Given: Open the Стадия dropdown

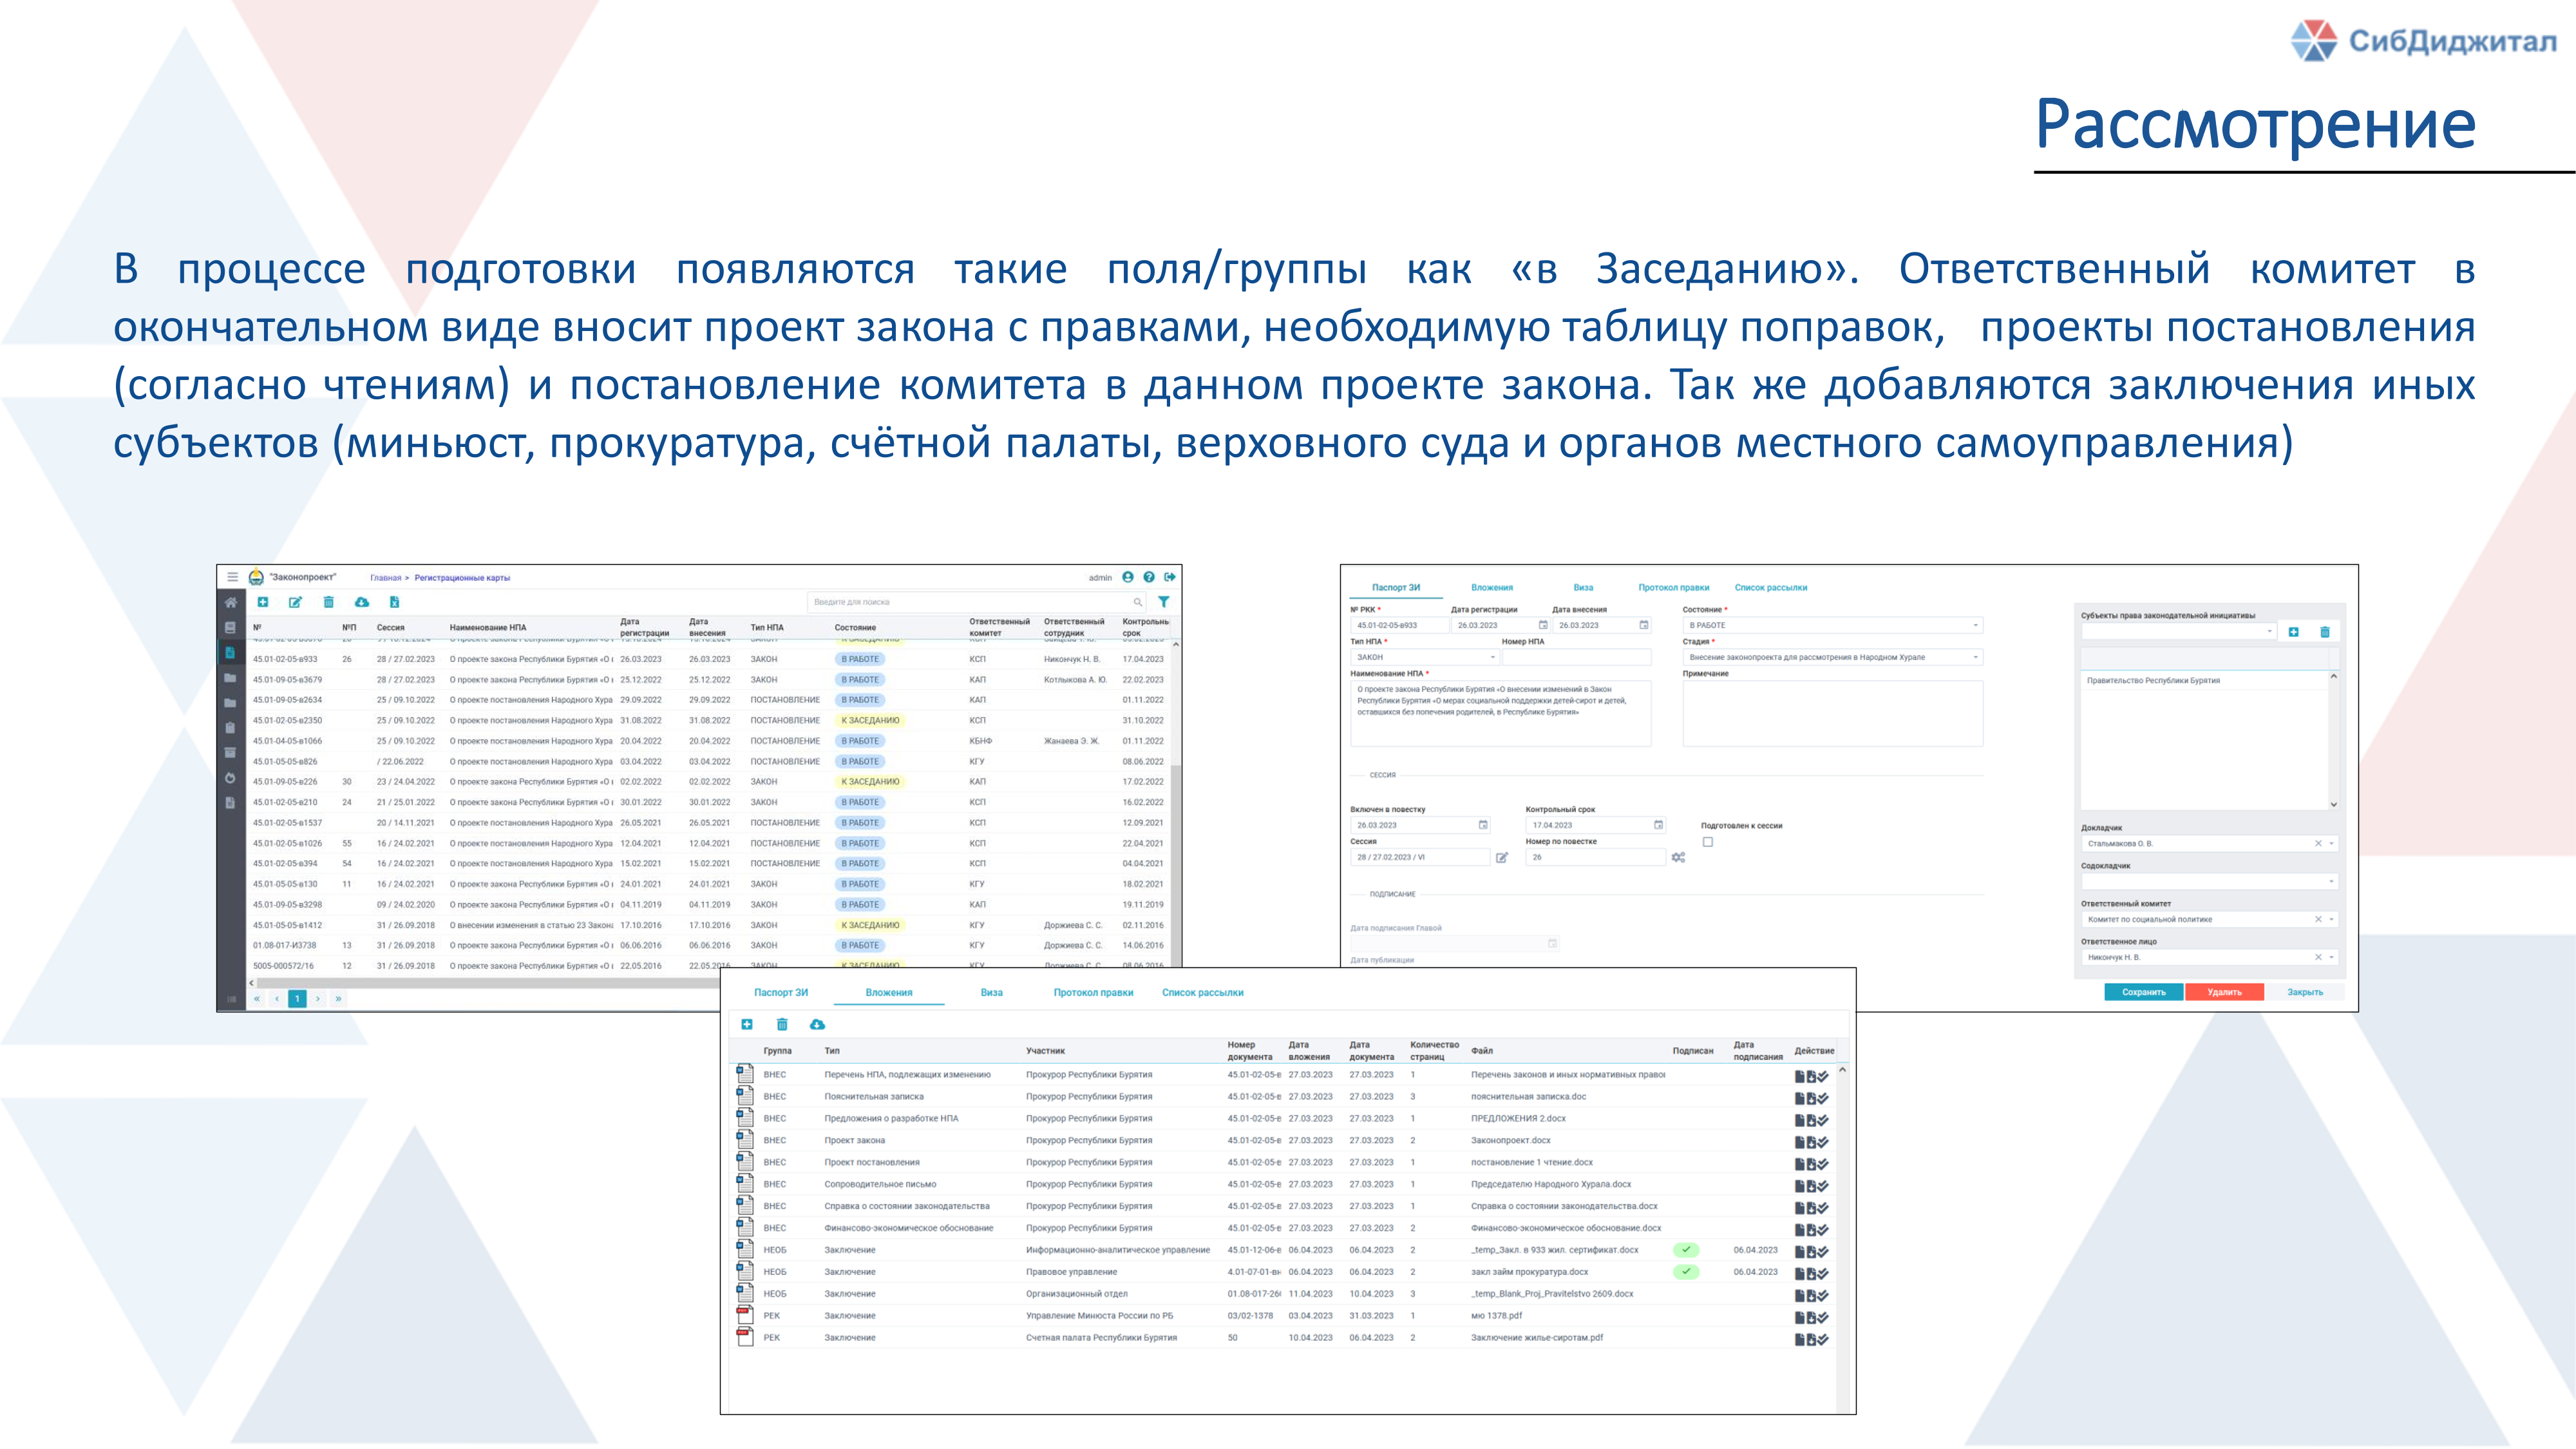Looking at the screenshot, I should point(1832,657).
